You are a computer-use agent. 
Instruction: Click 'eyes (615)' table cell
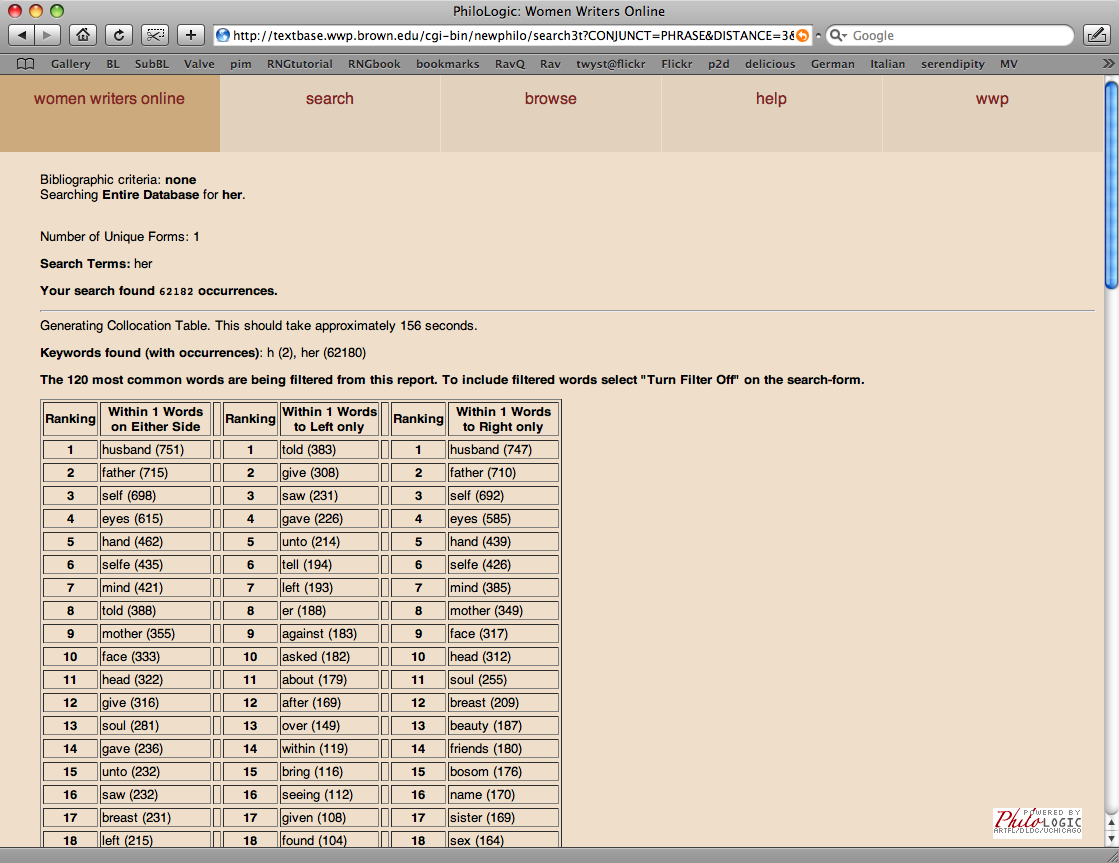click(155, 519)
